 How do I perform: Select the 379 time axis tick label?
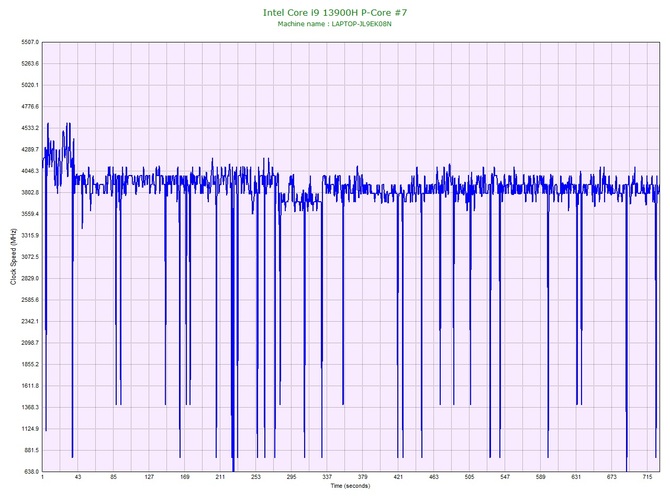363,477
